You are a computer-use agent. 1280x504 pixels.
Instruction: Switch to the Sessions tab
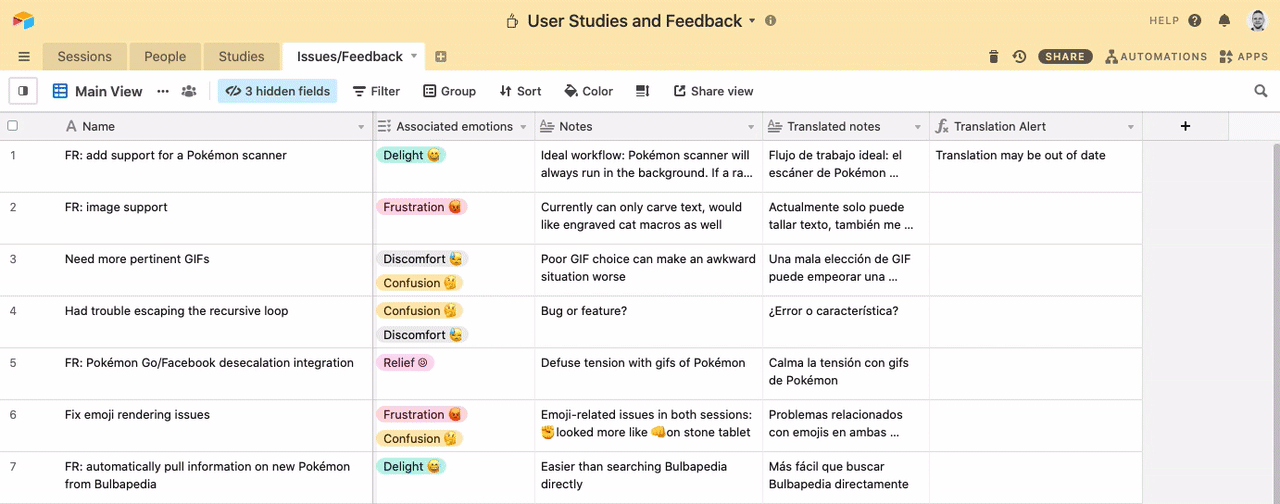85,57
